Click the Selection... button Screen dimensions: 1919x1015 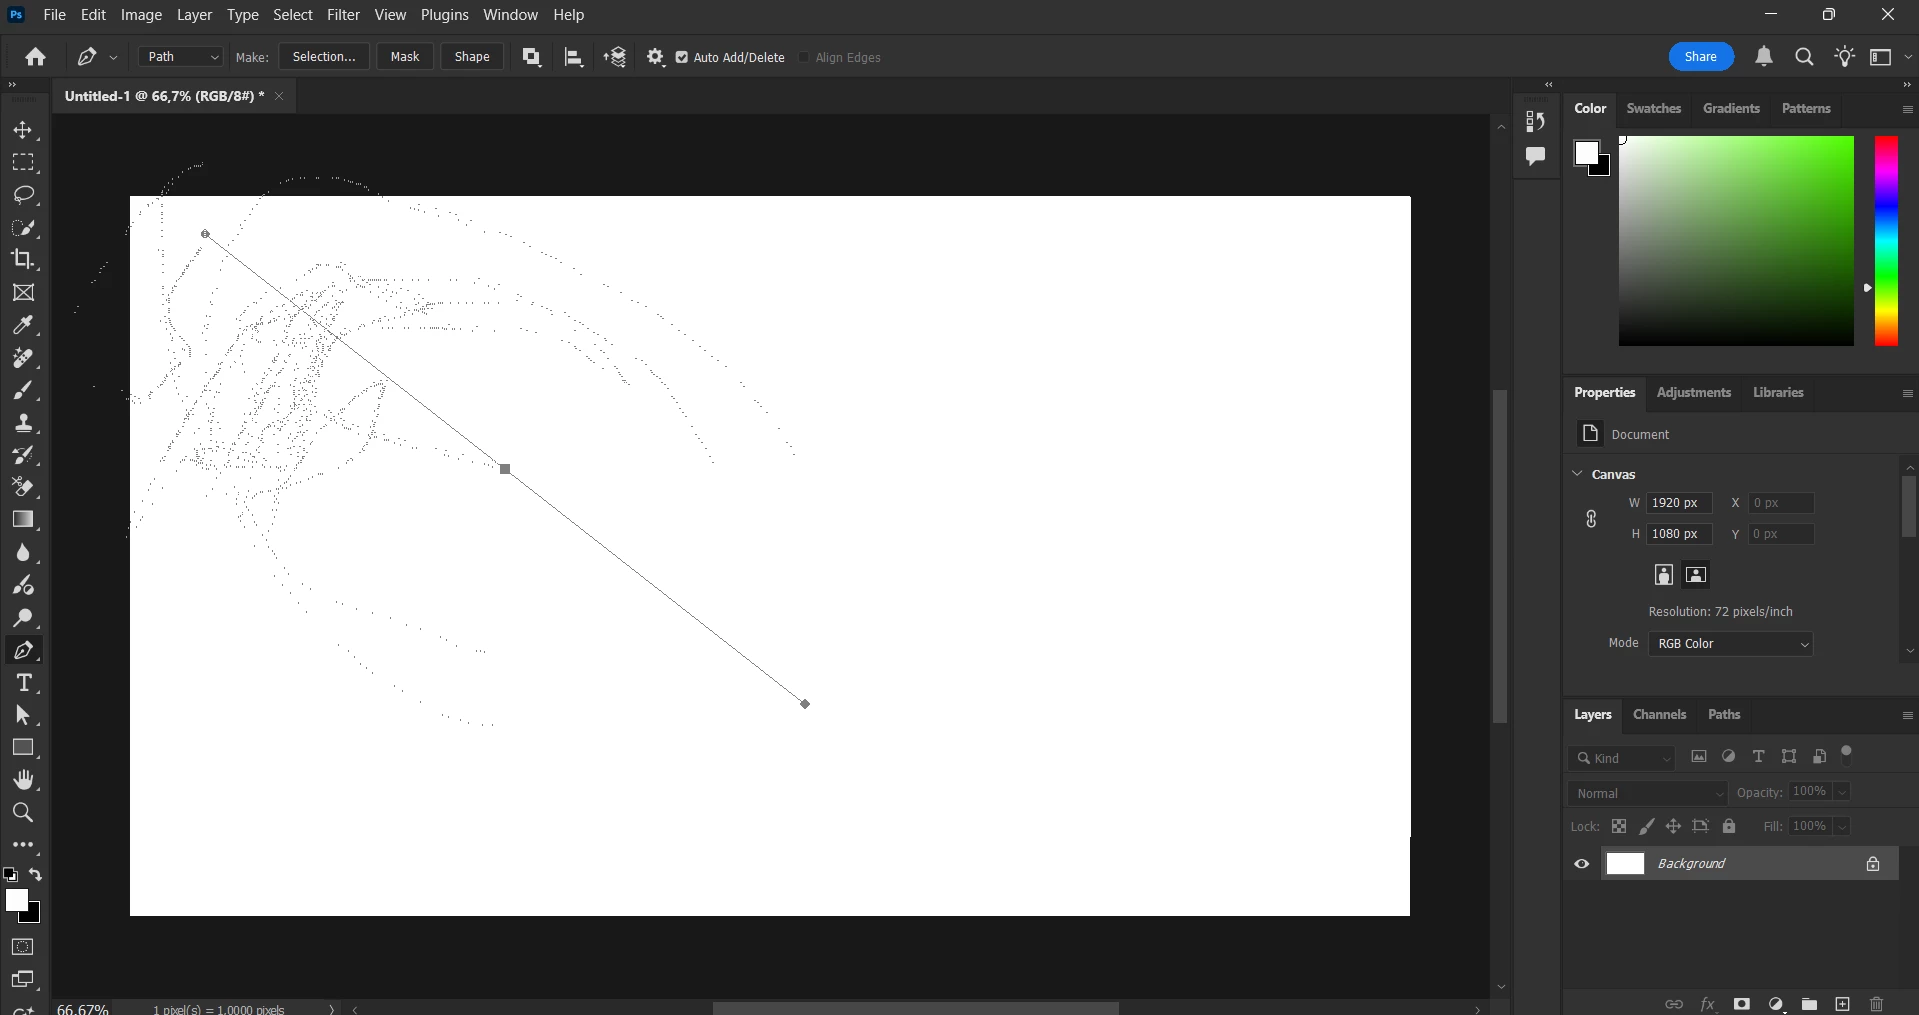(x=324, y=57)
